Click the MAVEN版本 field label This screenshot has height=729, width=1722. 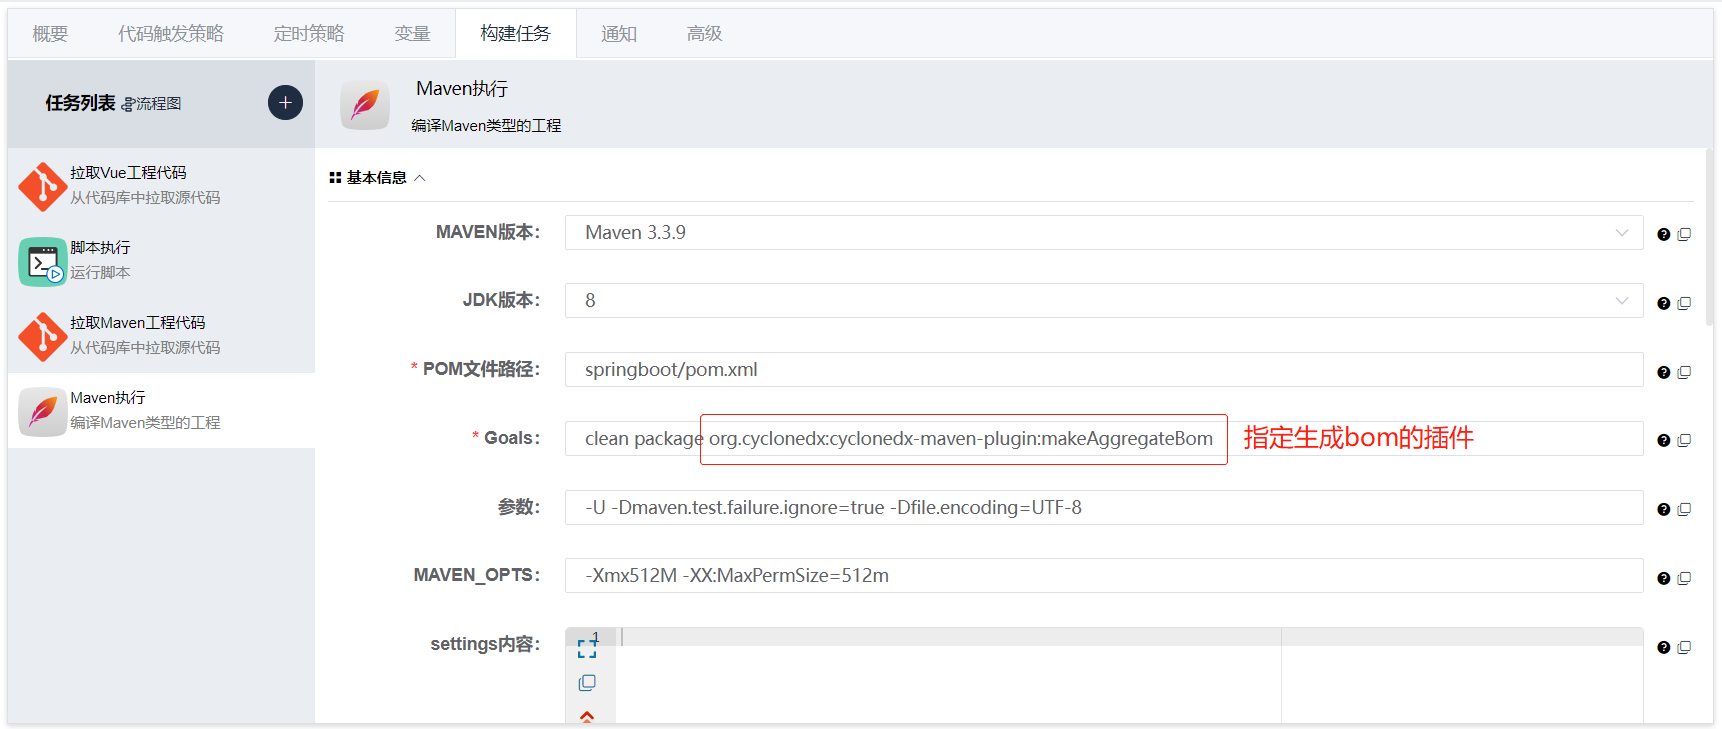tap(488, 232)
